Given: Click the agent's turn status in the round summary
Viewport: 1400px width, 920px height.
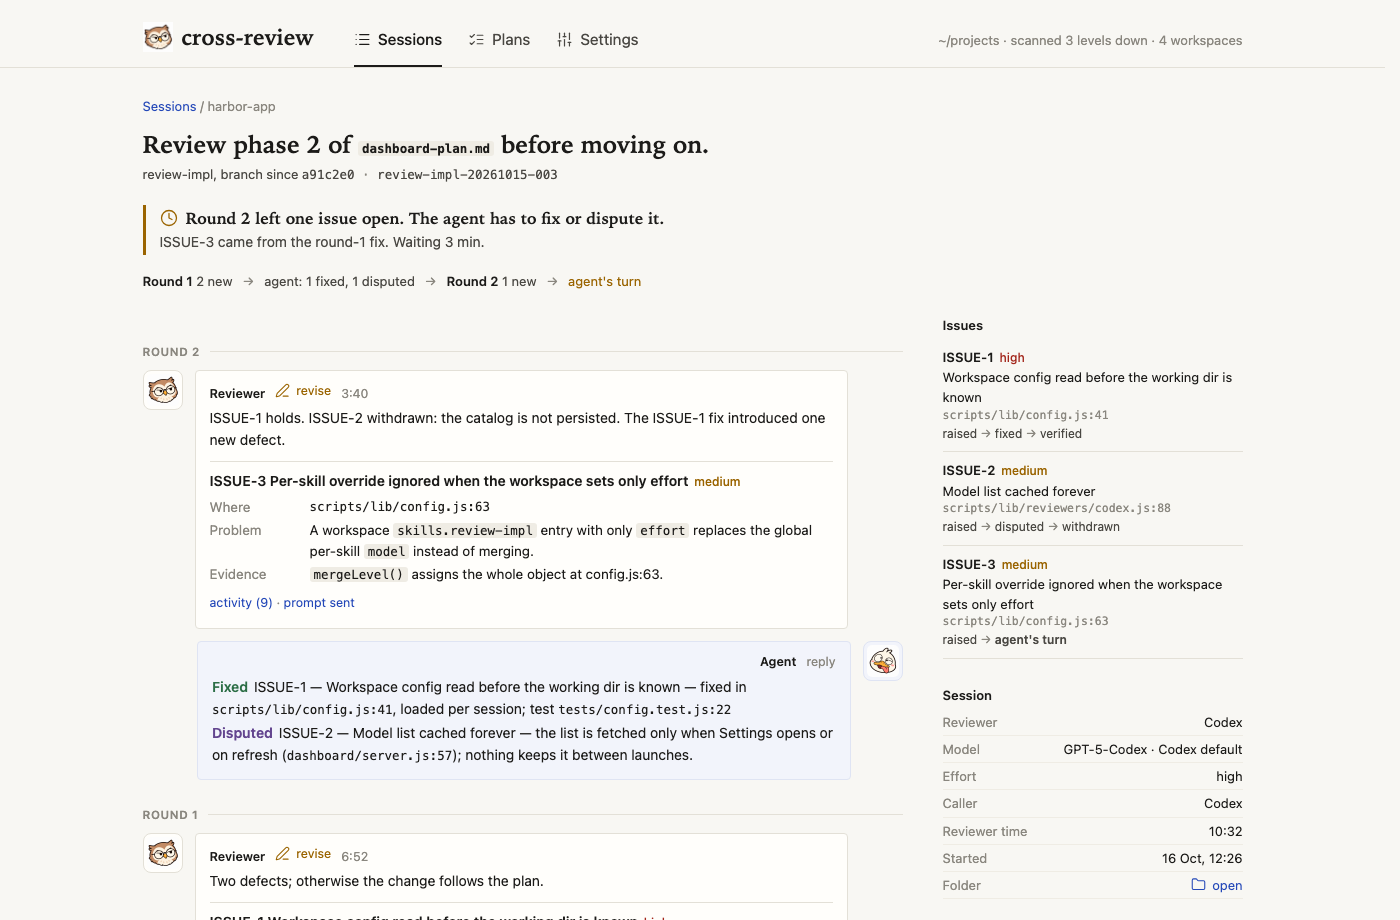Looking at the screenshot, I should (x=604, y=282).
